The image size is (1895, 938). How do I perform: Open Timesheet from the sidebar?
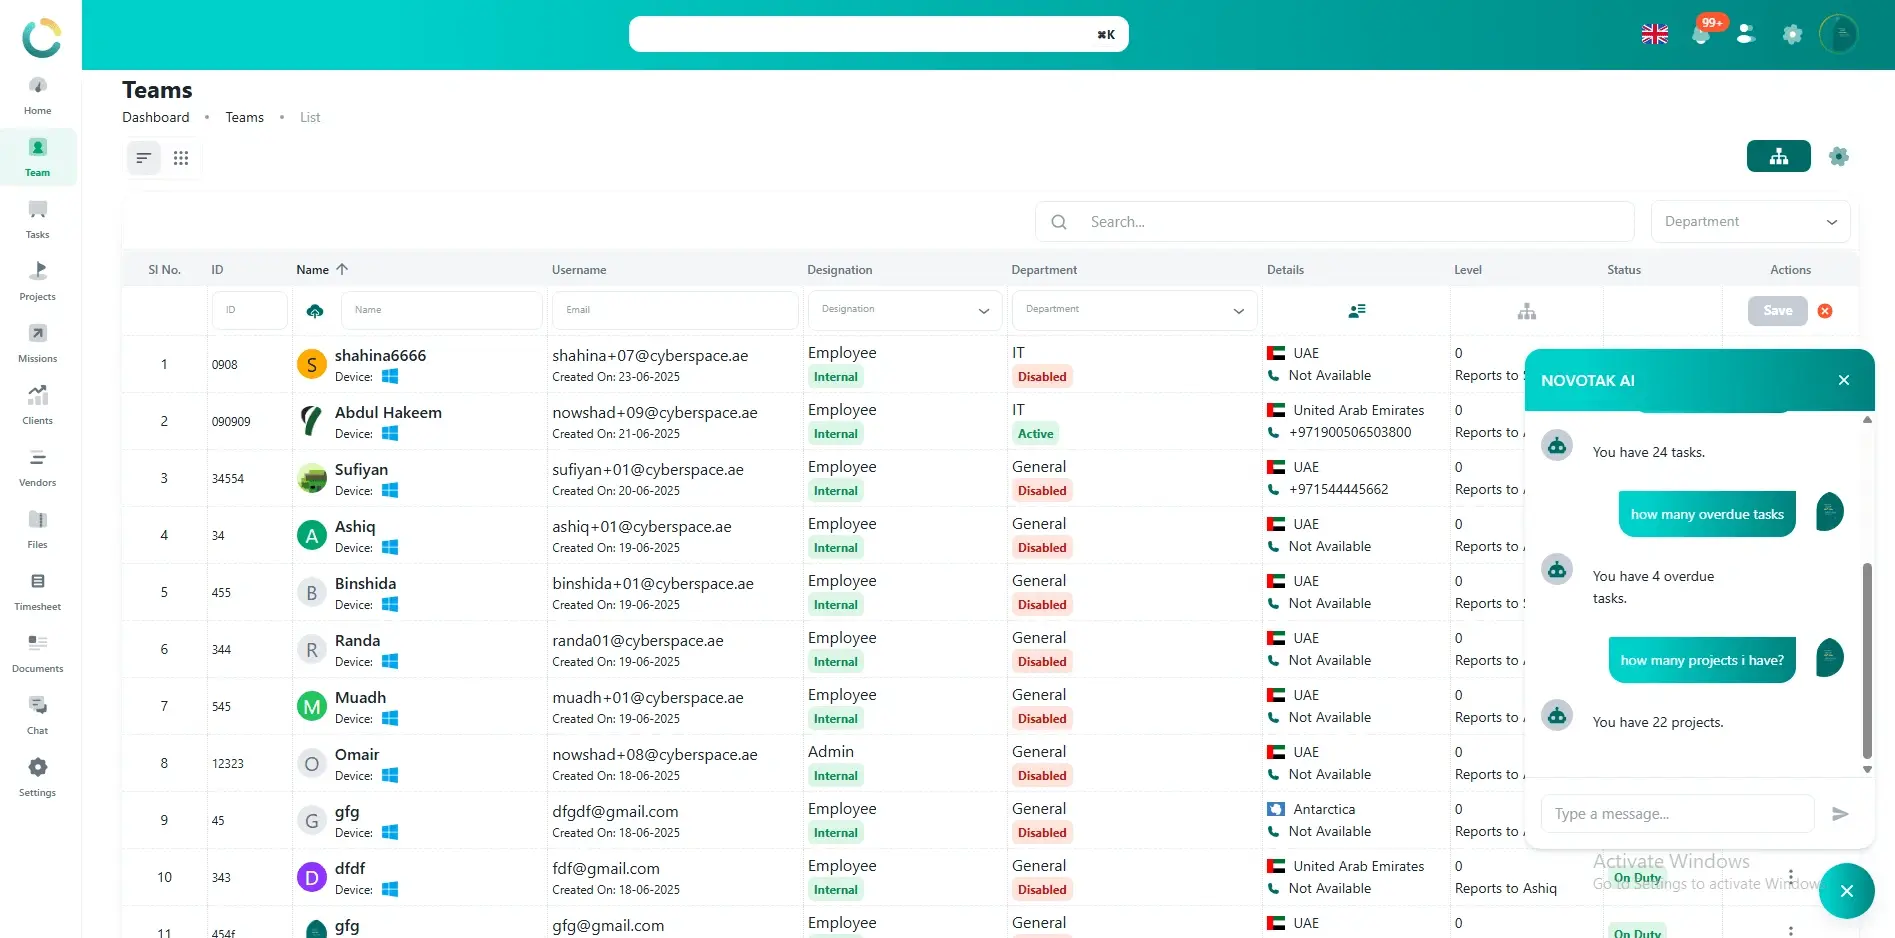tap(37, 591)
